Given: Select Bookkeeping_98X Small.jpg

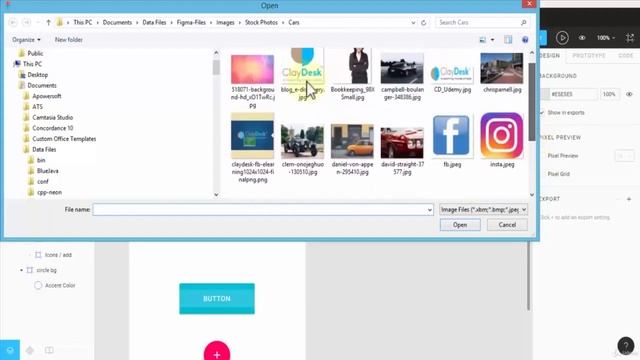Looking at the screenshot, I should pos(353,75).
